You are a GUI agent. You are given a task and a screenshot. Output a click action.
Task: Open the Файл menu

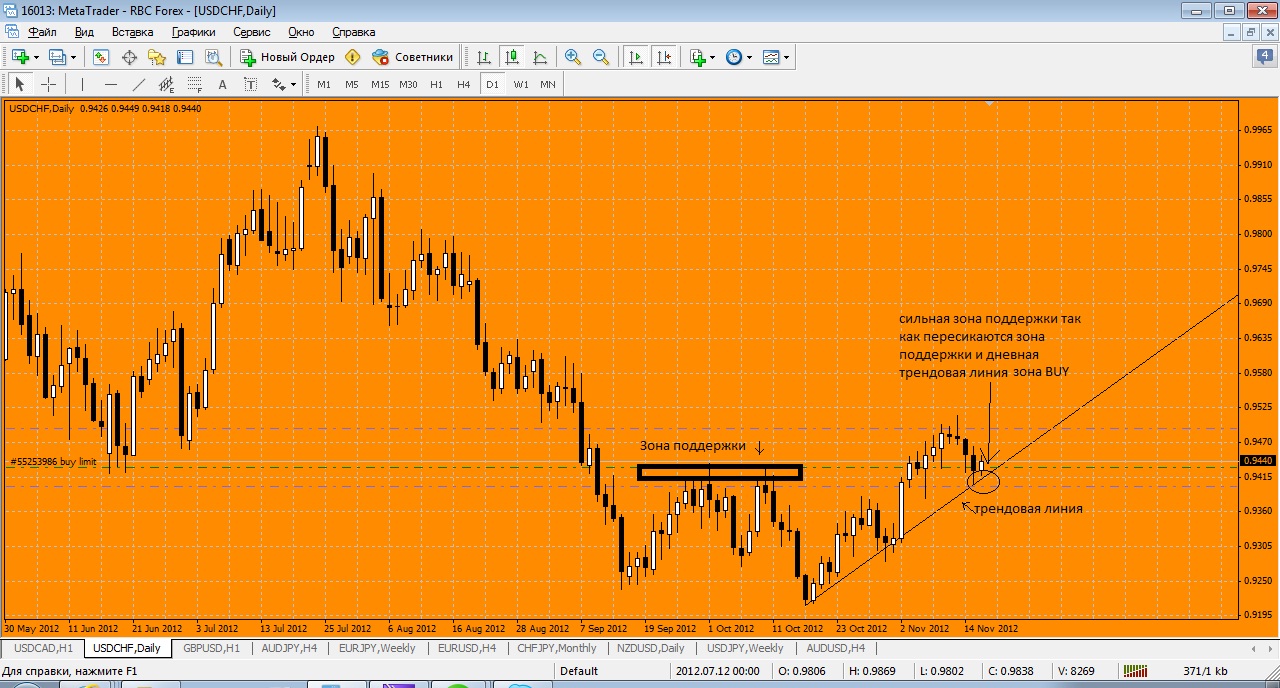[x=43, y=32]
